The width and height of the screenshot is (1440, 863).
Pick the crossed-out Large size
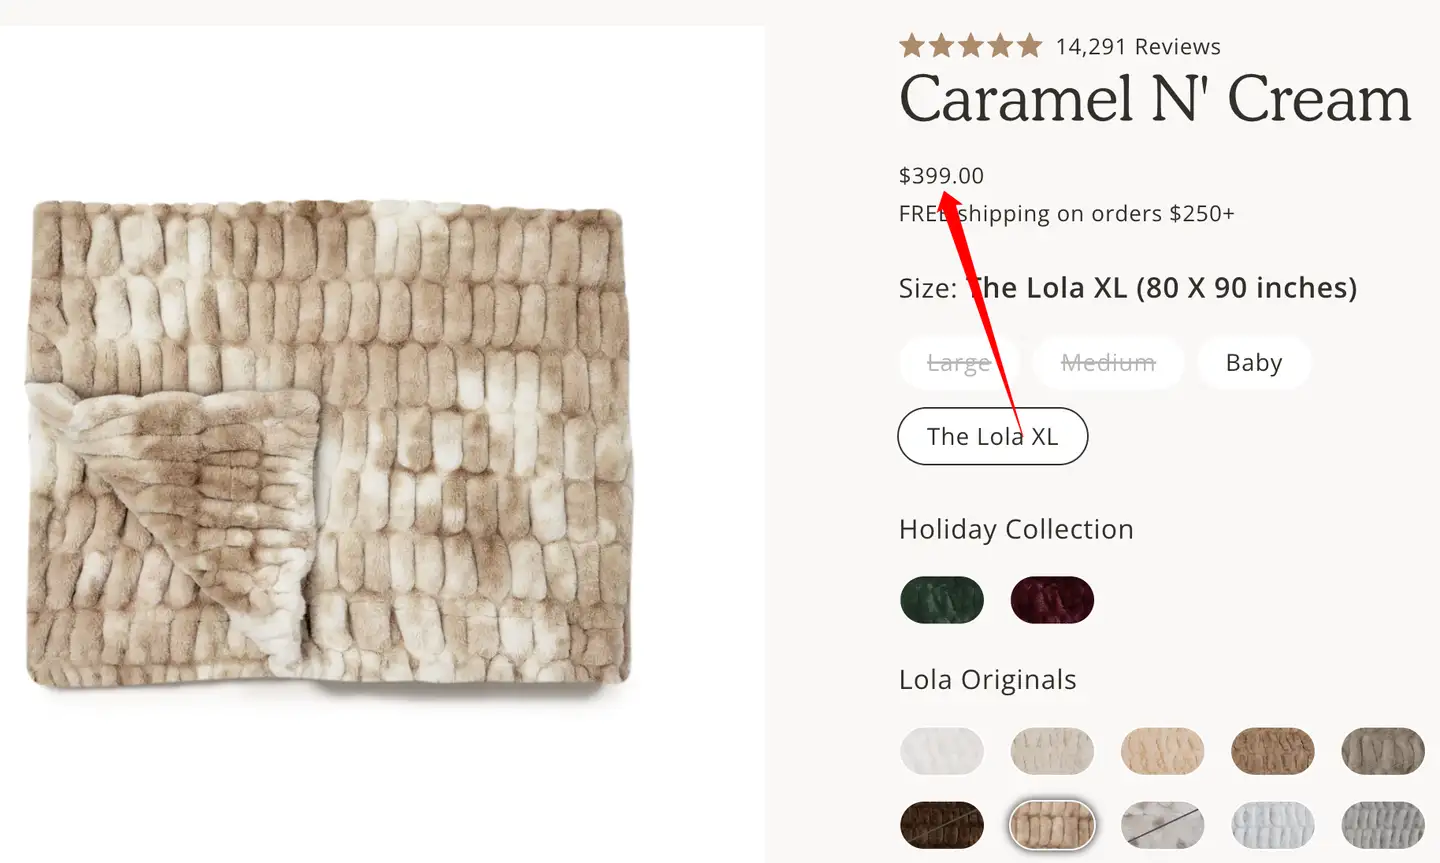coord(958,363)
